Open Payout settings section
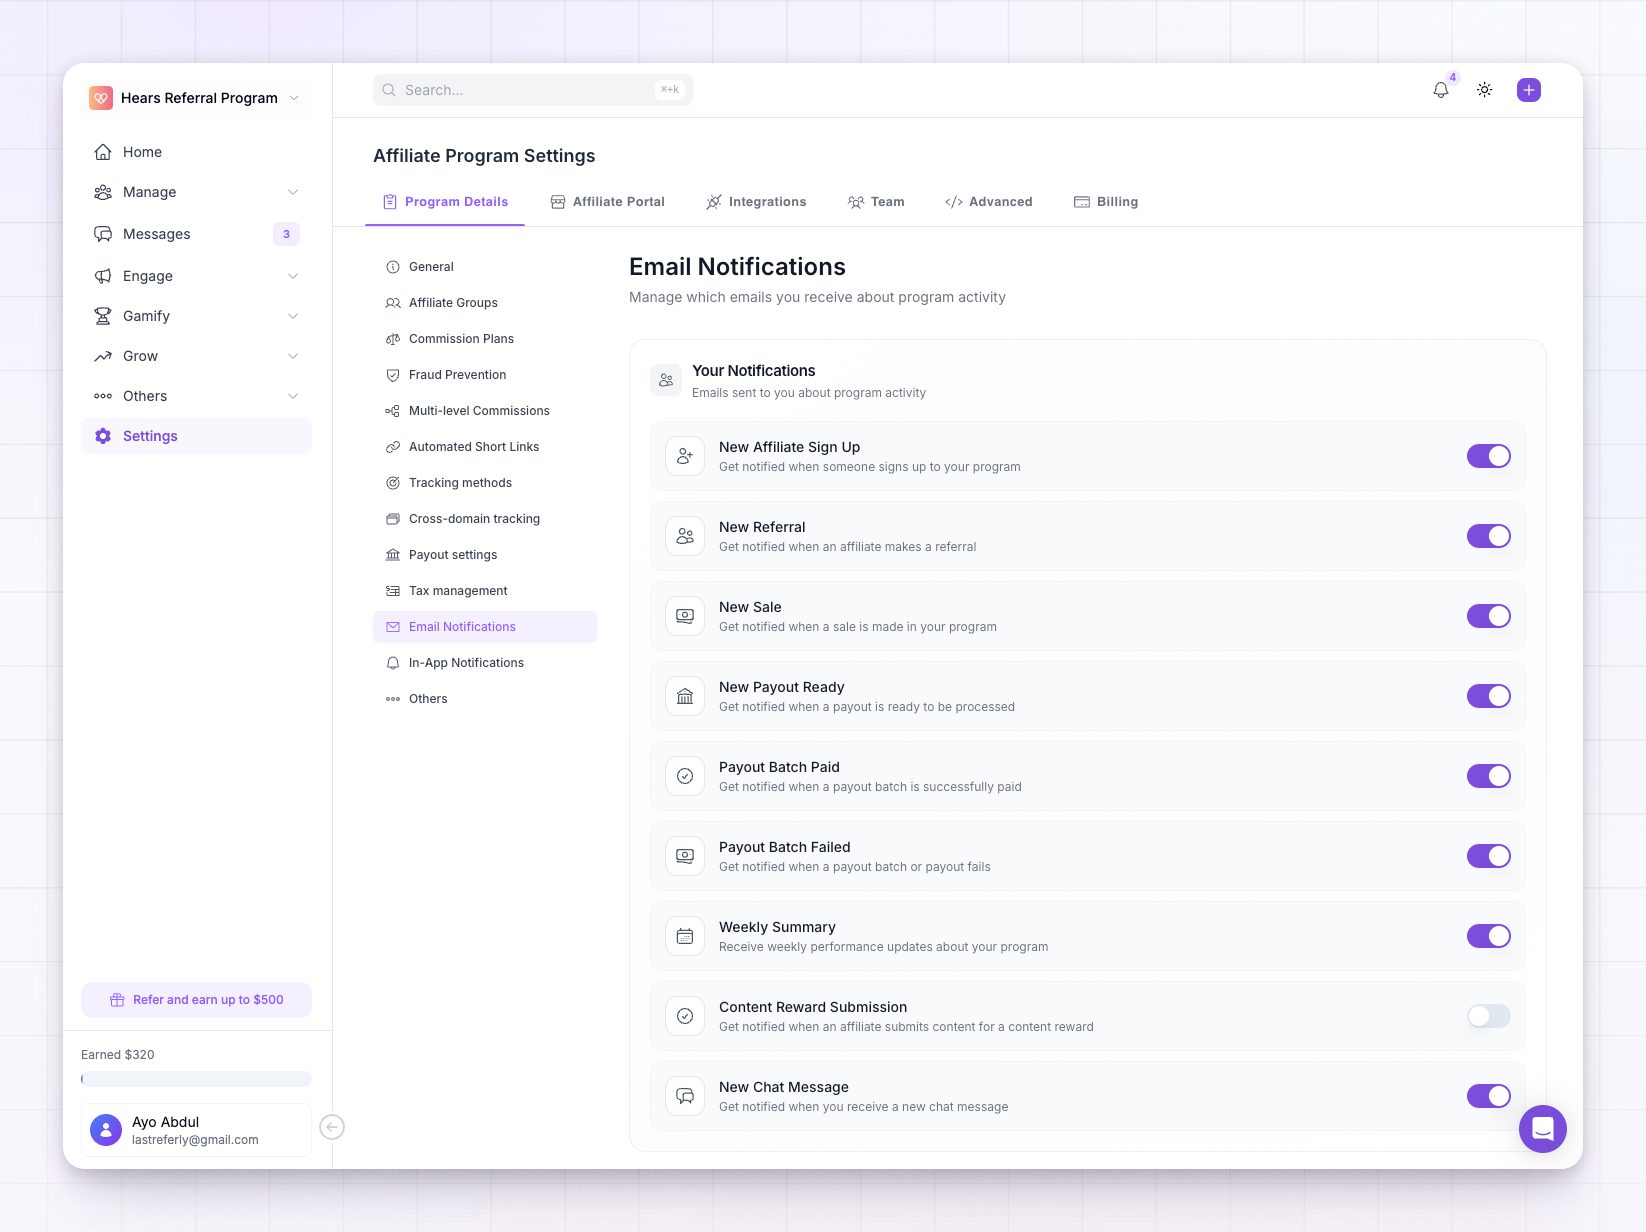 click(x=485, y=555)
